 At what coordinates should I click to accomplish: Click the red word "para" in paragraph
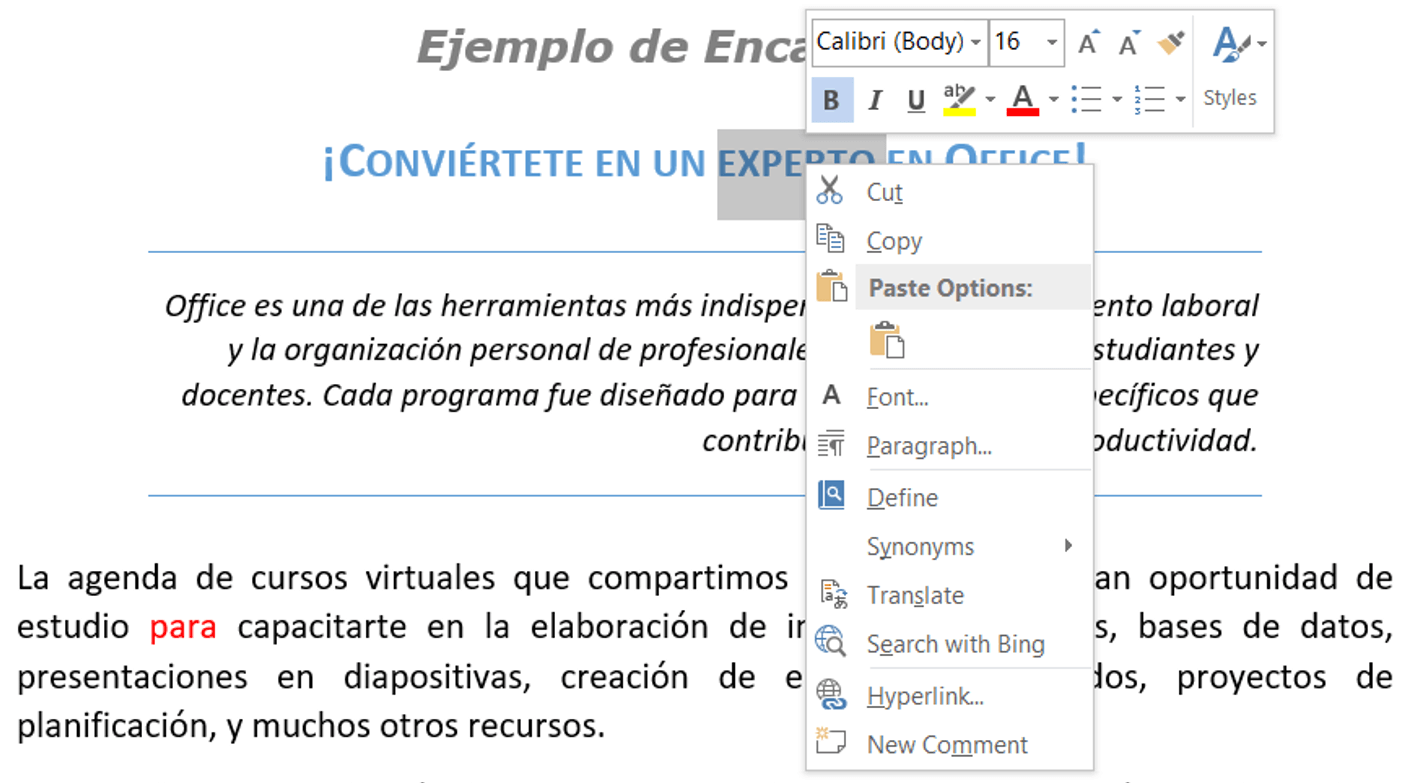[x=183, y=627]
